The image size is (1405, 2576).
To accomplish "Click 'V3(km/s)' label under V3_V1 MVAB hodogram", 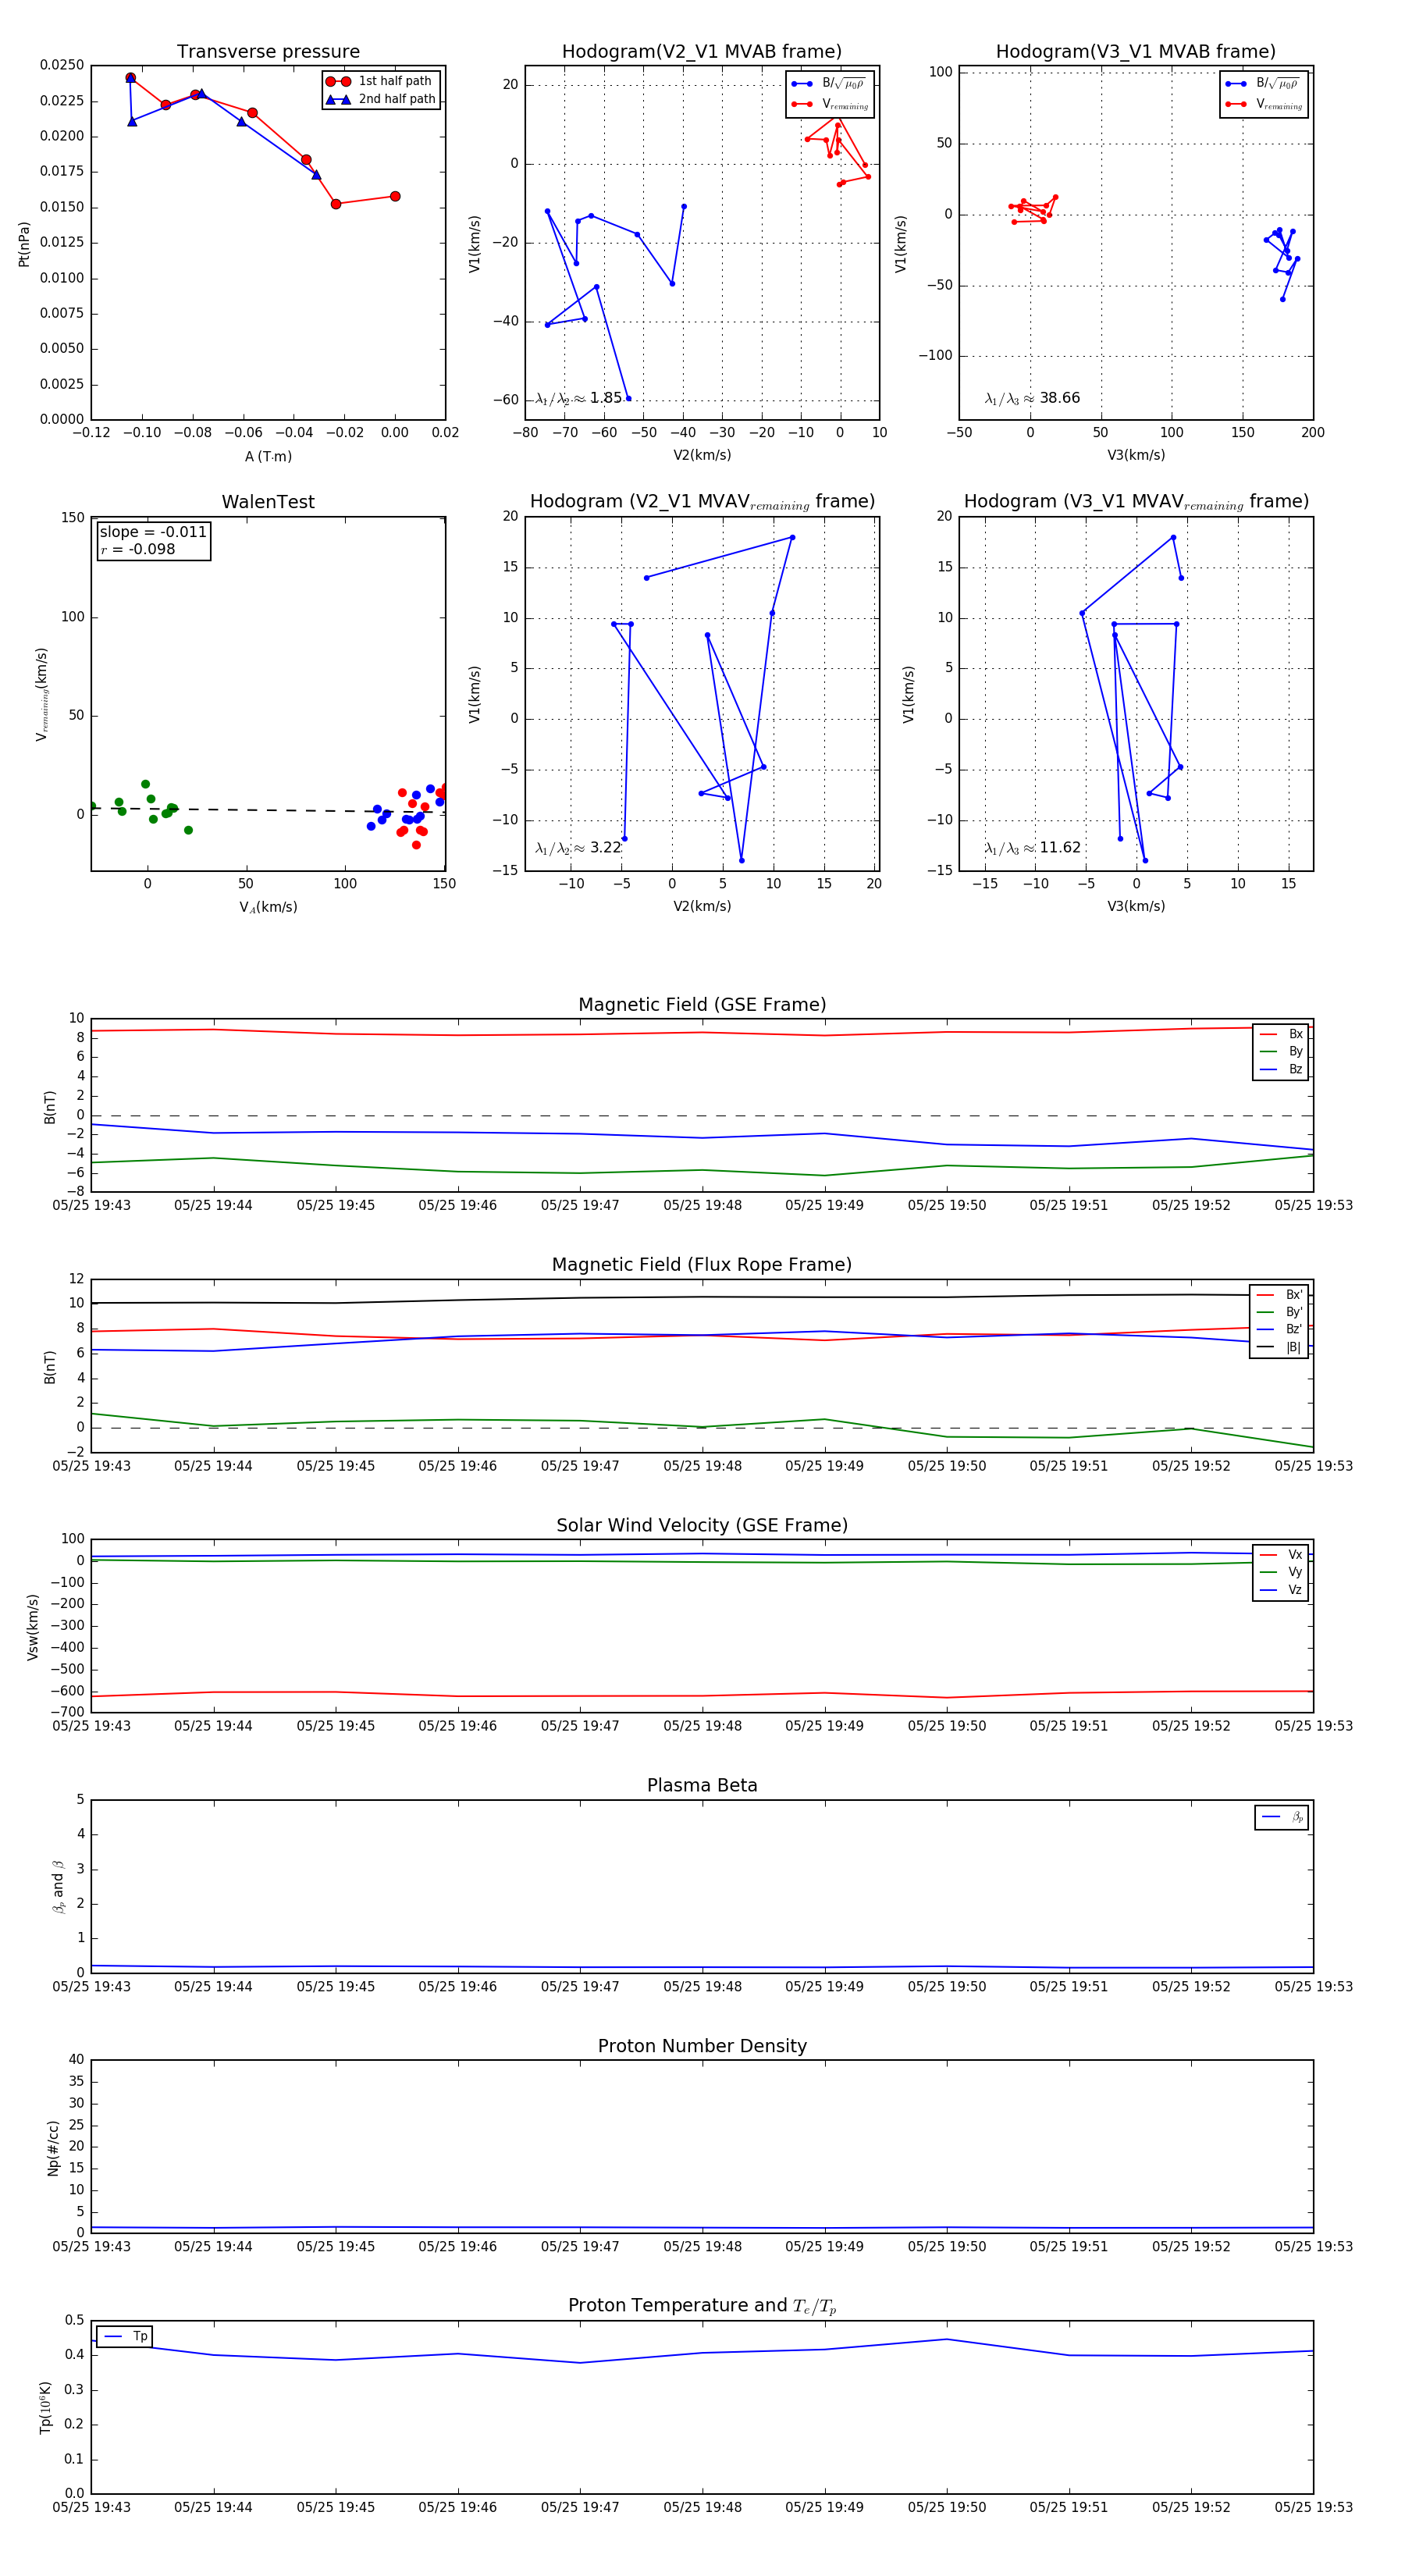I will (x=1136, y=455).
